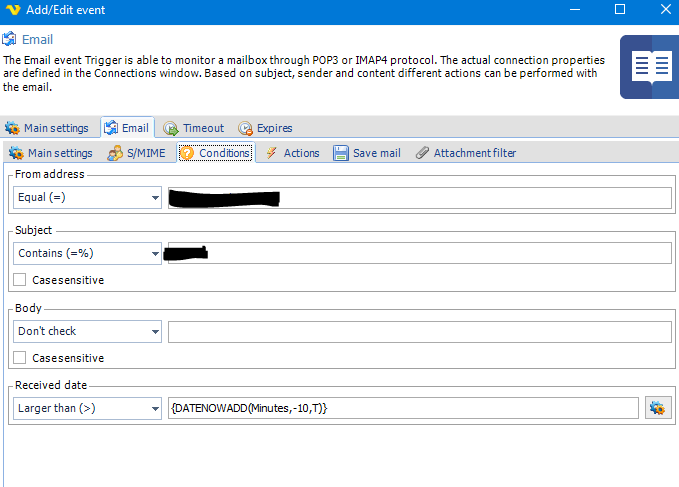Expand the Subject Contains (=%) dropdown
The width and height of the screenshot is (679, 487).
coord(88,254)
